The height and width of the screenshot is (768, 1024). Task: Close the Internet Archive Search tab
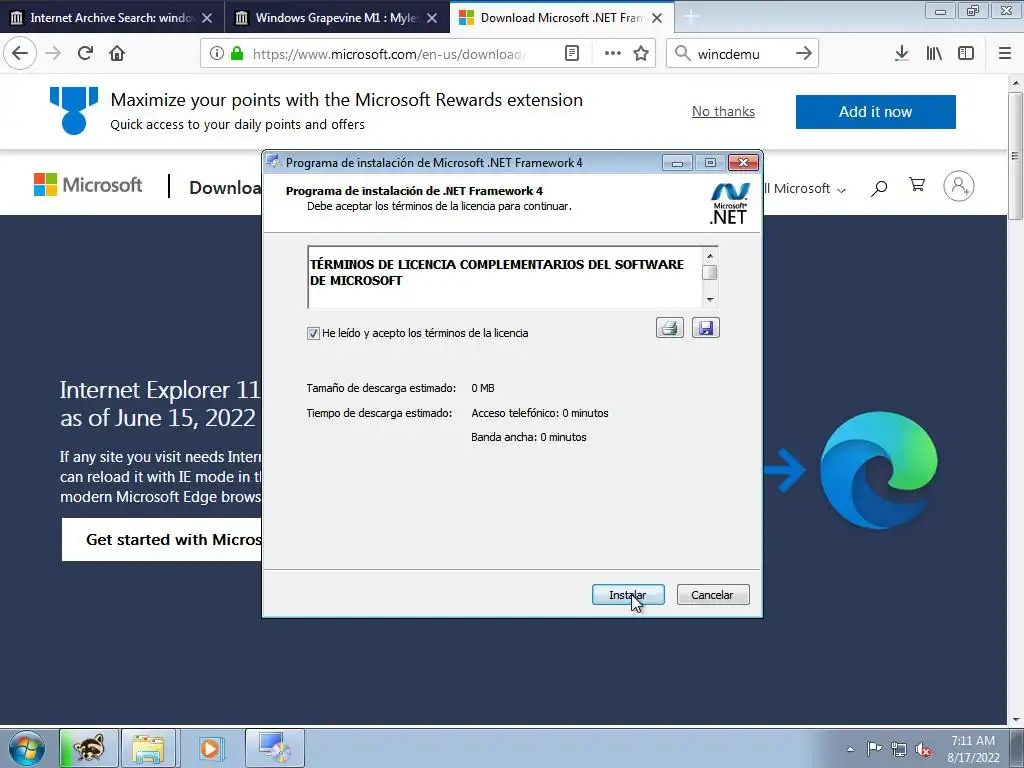point(207,18)
